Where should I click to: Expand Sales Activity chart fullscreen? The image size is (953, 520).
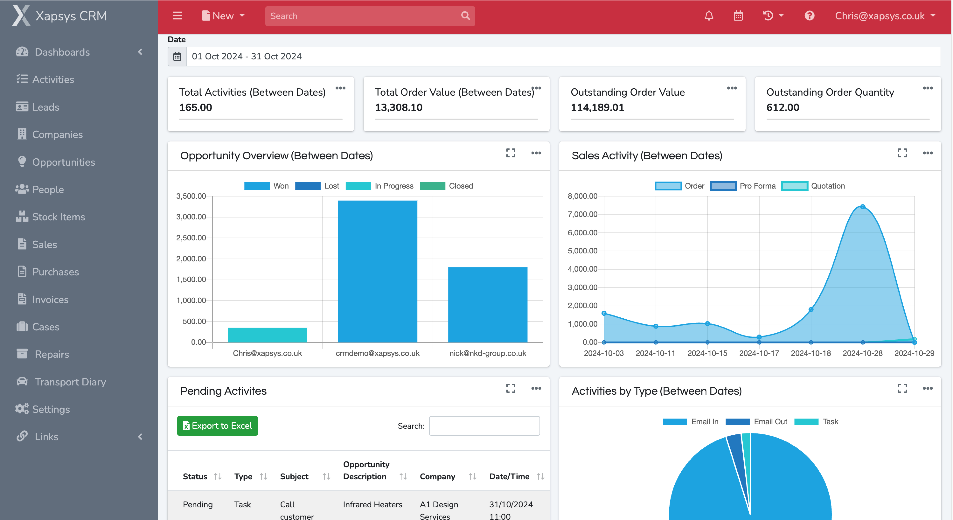[903, 153]
